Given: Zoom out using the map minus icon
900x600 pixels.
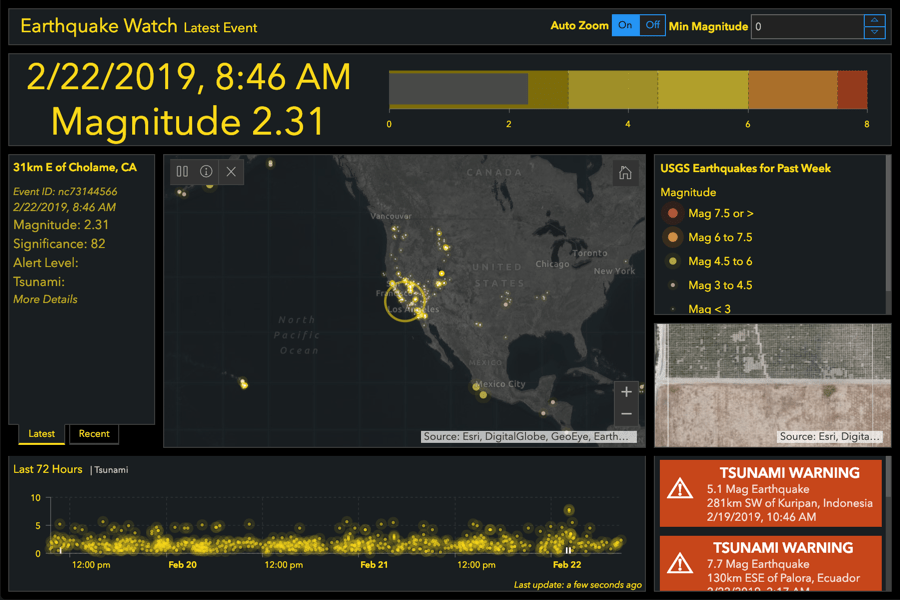Looking at the screenshot, I should (626, 413).
